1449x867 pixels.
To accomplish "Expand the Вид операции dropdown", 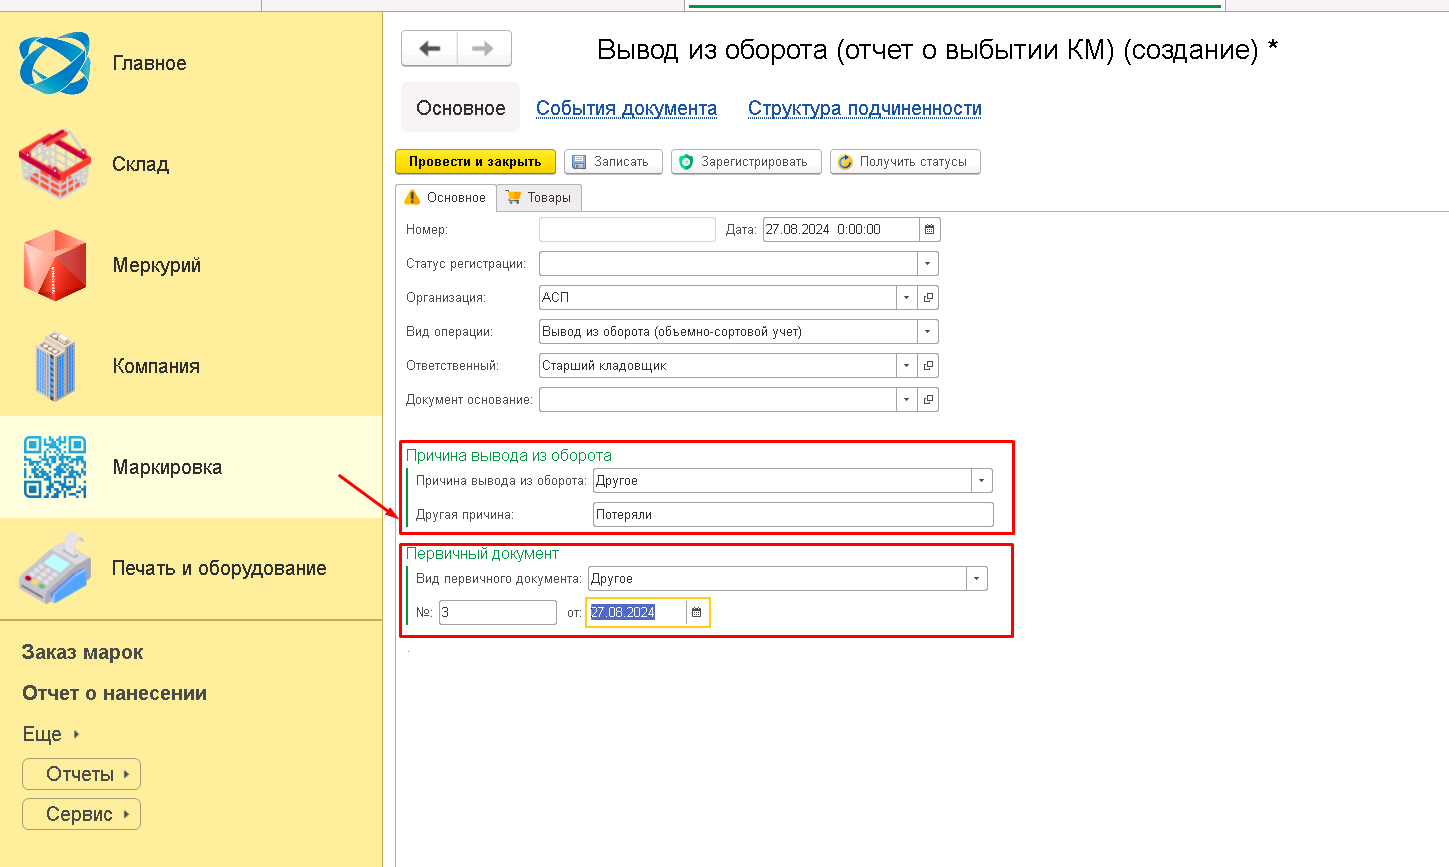I will pos(928,332).
